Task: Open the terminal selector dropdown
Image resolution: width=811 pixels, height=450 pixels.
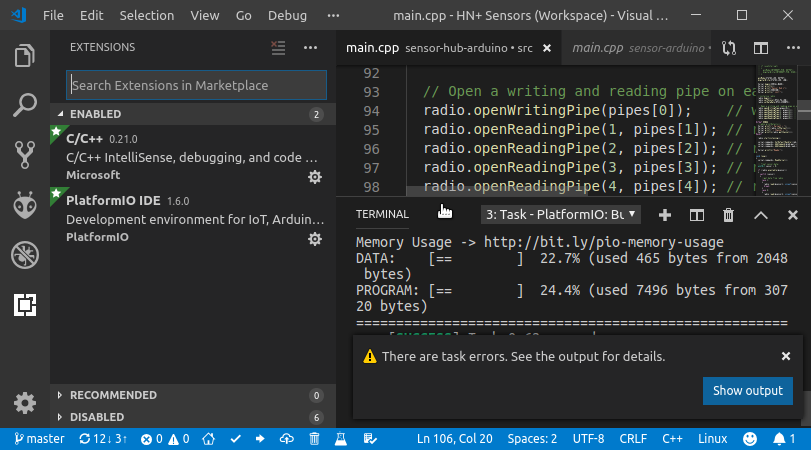Action: pyautogui.click(x=561, y=215)
